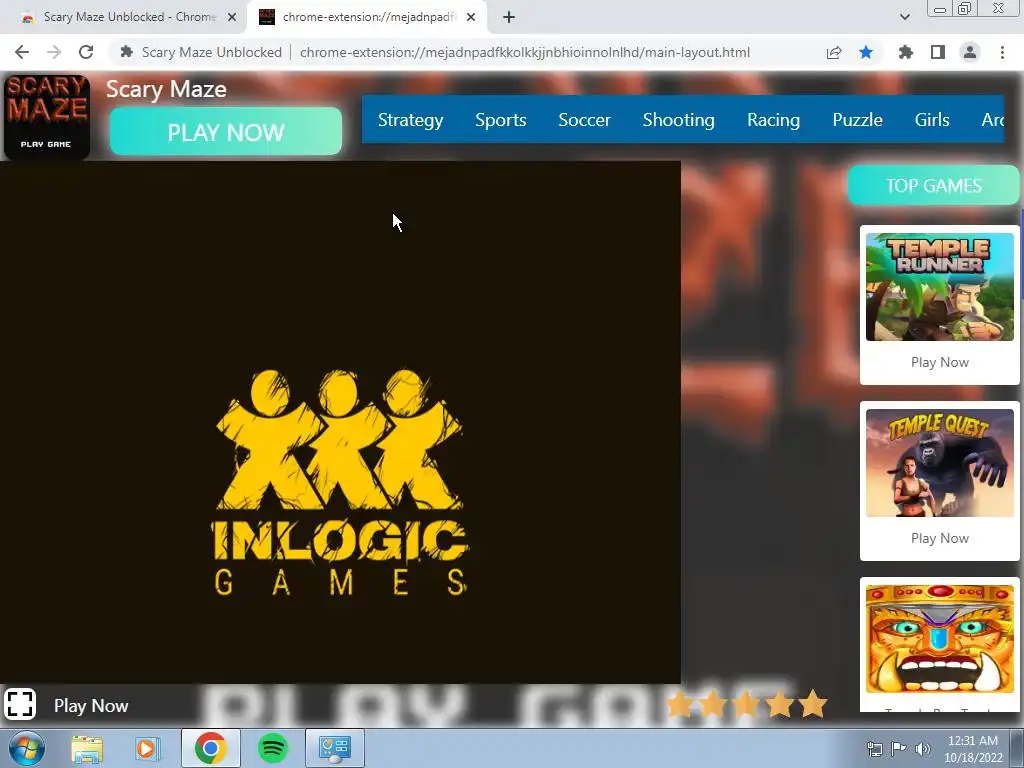Image resolution: width=1024 pixels, height=768 pixels.
Task: Open the Strategy category
Action: [x=410, y=120]
